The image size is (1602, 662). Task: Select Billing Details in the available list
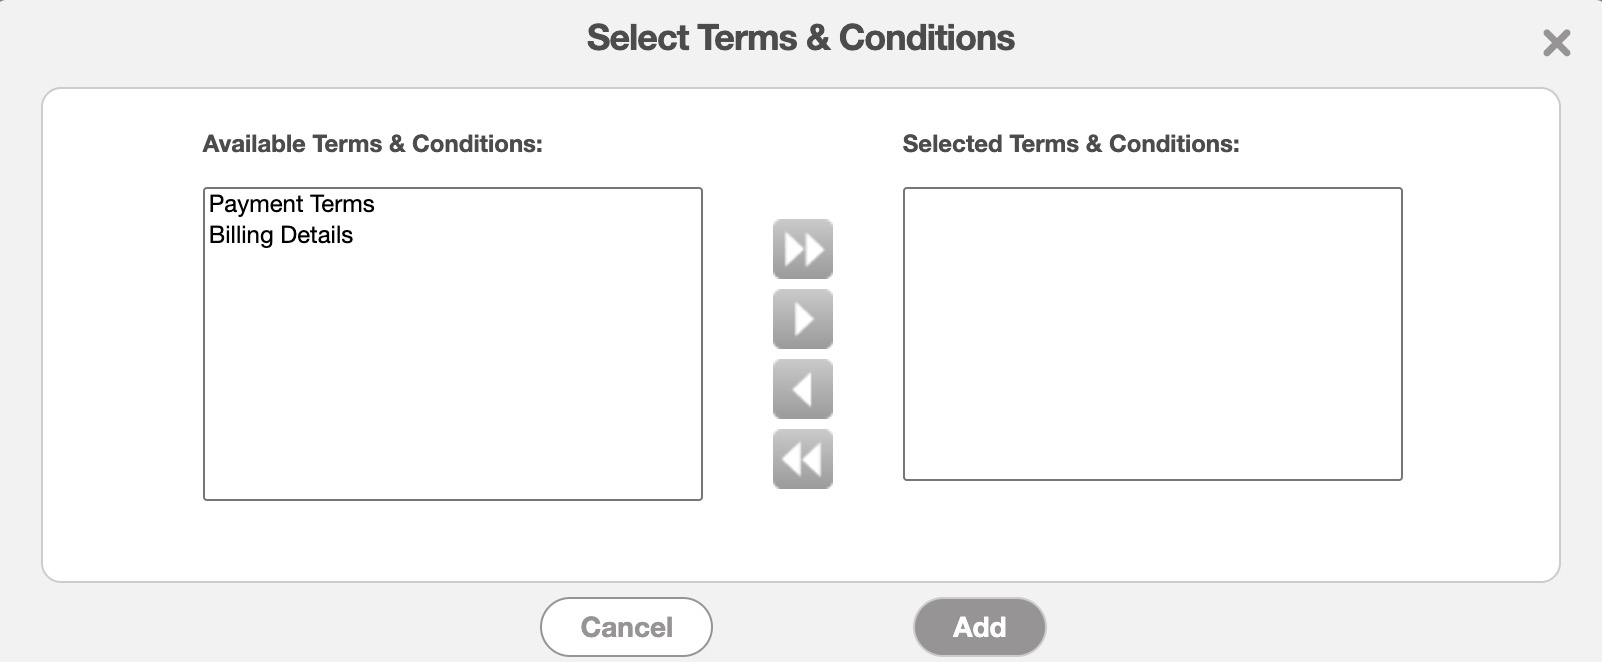click(x=281, y=235)
